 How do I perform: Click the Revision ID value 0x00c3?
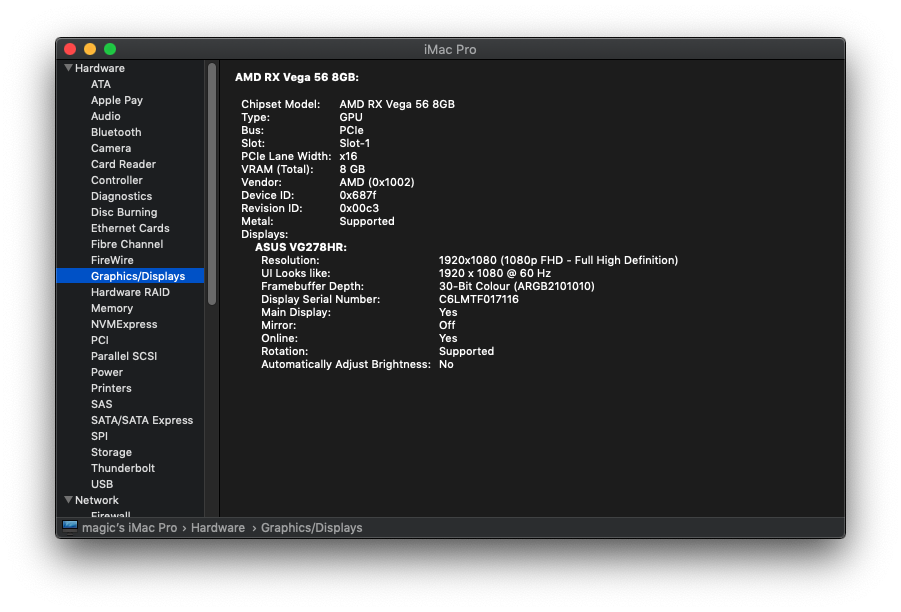[359, 208]
